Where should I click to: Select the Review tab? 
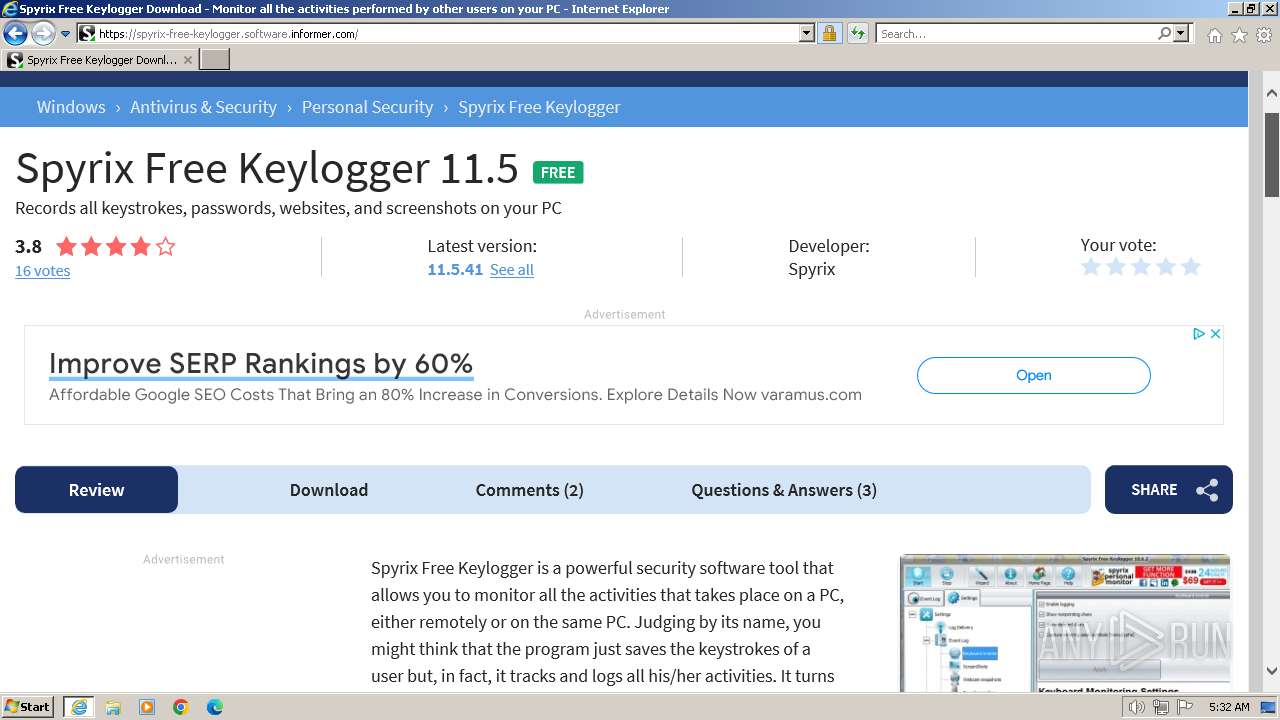tap(96, 490)
